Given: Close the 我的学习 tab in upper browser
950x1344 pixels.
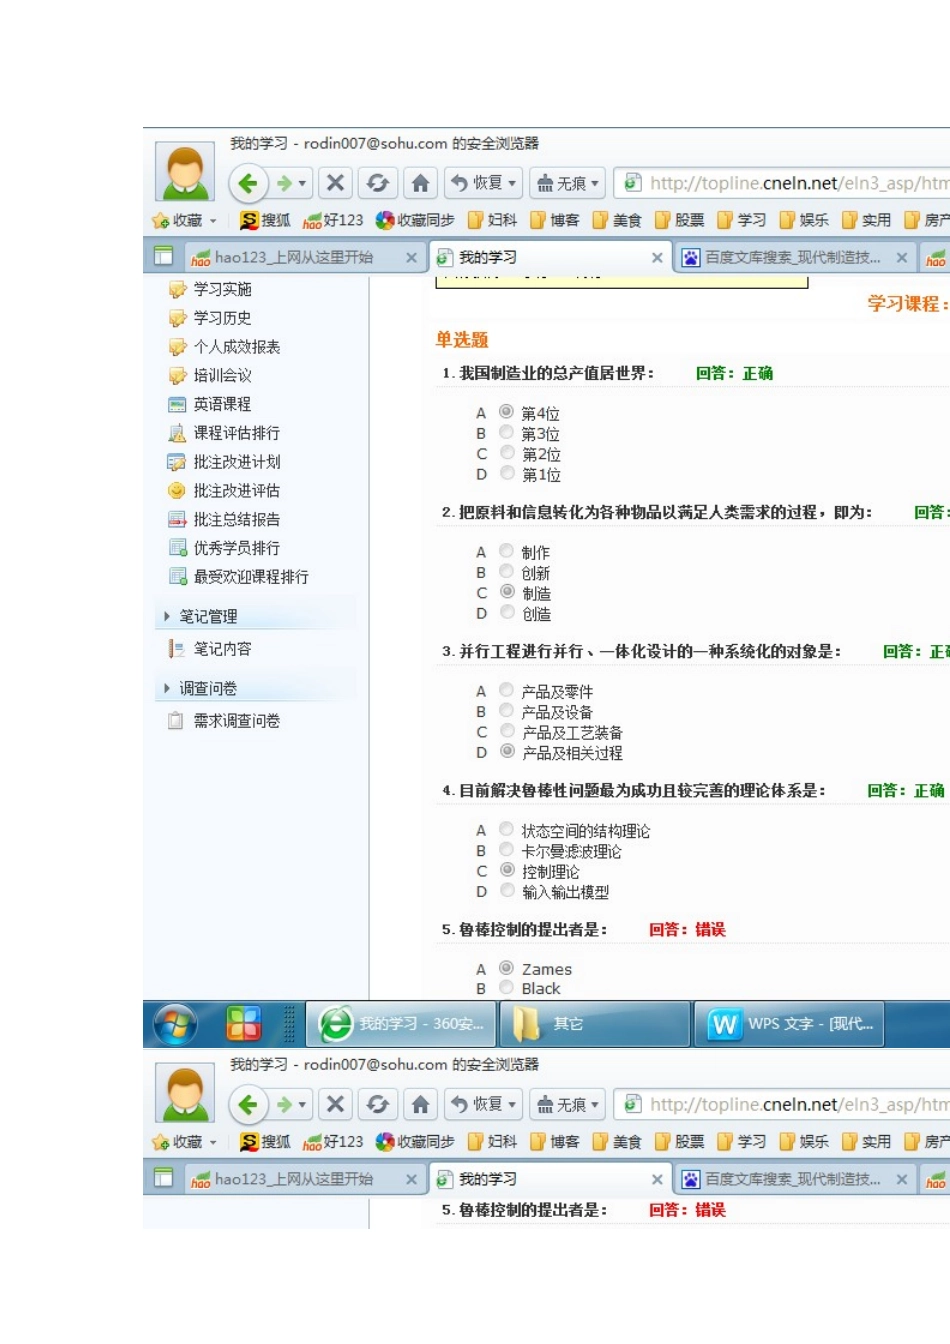Looking at the screenshot, I should point(657,258).
